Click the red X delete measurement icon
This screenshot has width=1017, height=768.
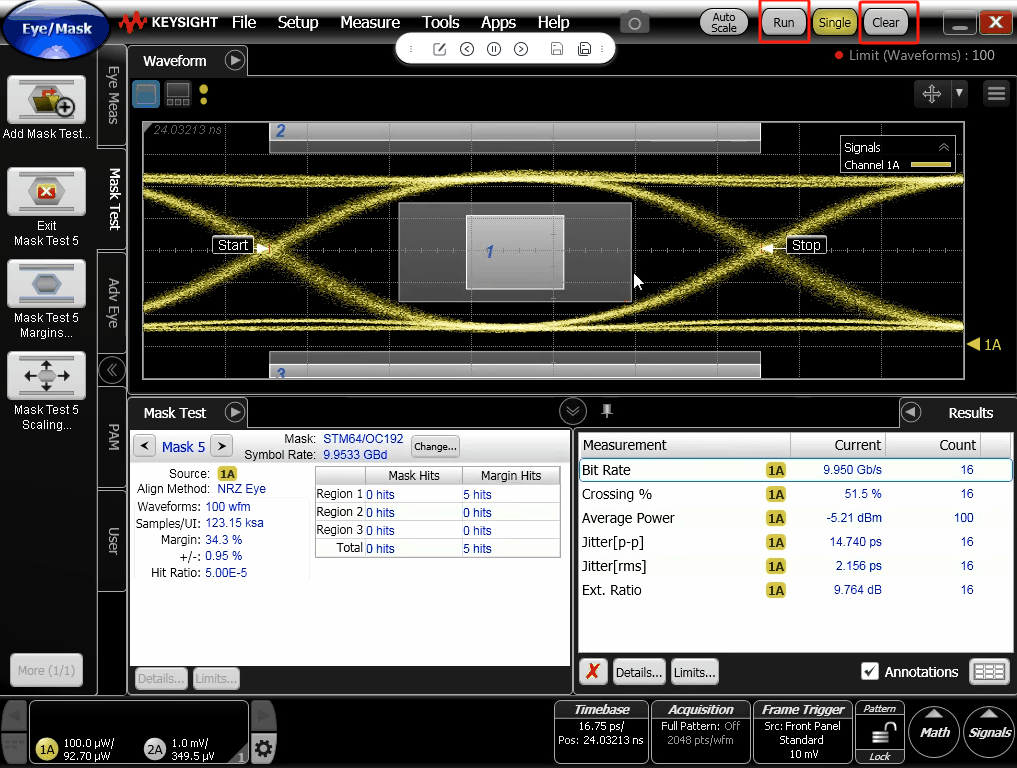[593, 672]
